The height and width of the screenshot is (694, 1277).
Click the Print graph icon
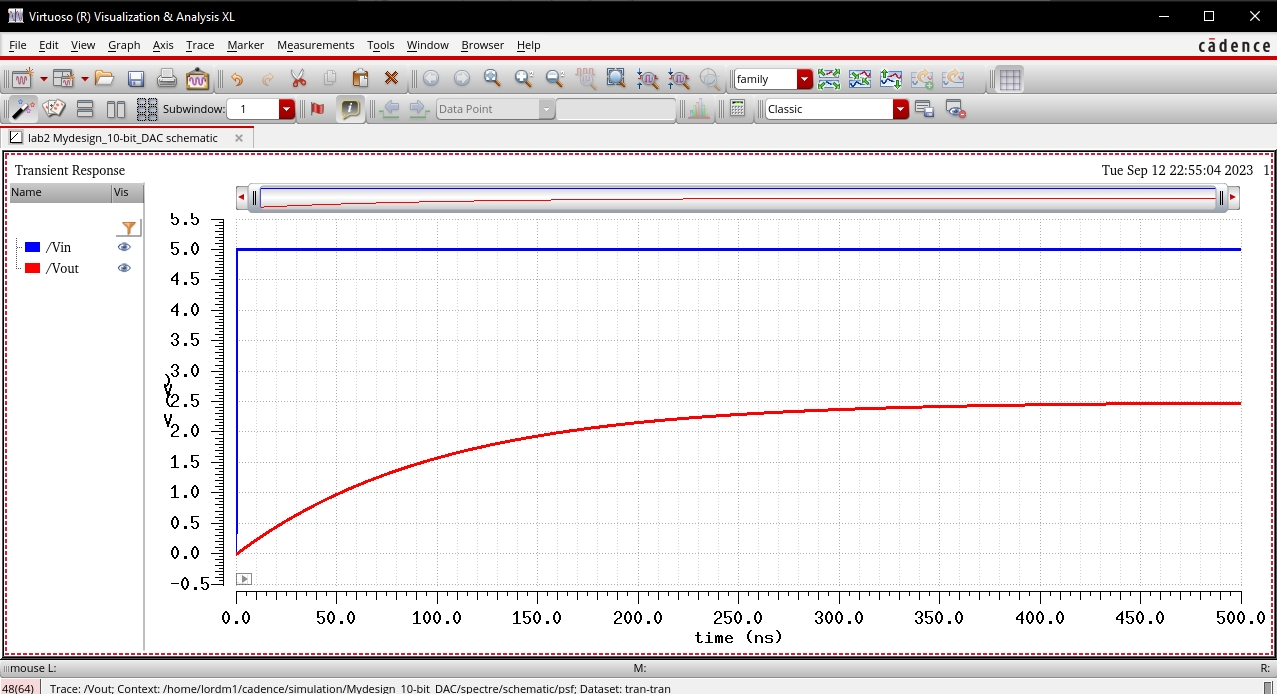pyautogui.click(x=167, y=79)
